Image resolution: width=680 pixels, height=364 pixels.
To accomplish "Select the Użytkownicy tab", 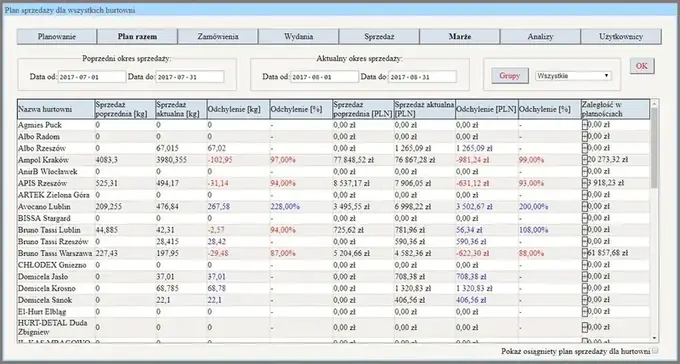I will pyautogui.click(x=621, y=37).
